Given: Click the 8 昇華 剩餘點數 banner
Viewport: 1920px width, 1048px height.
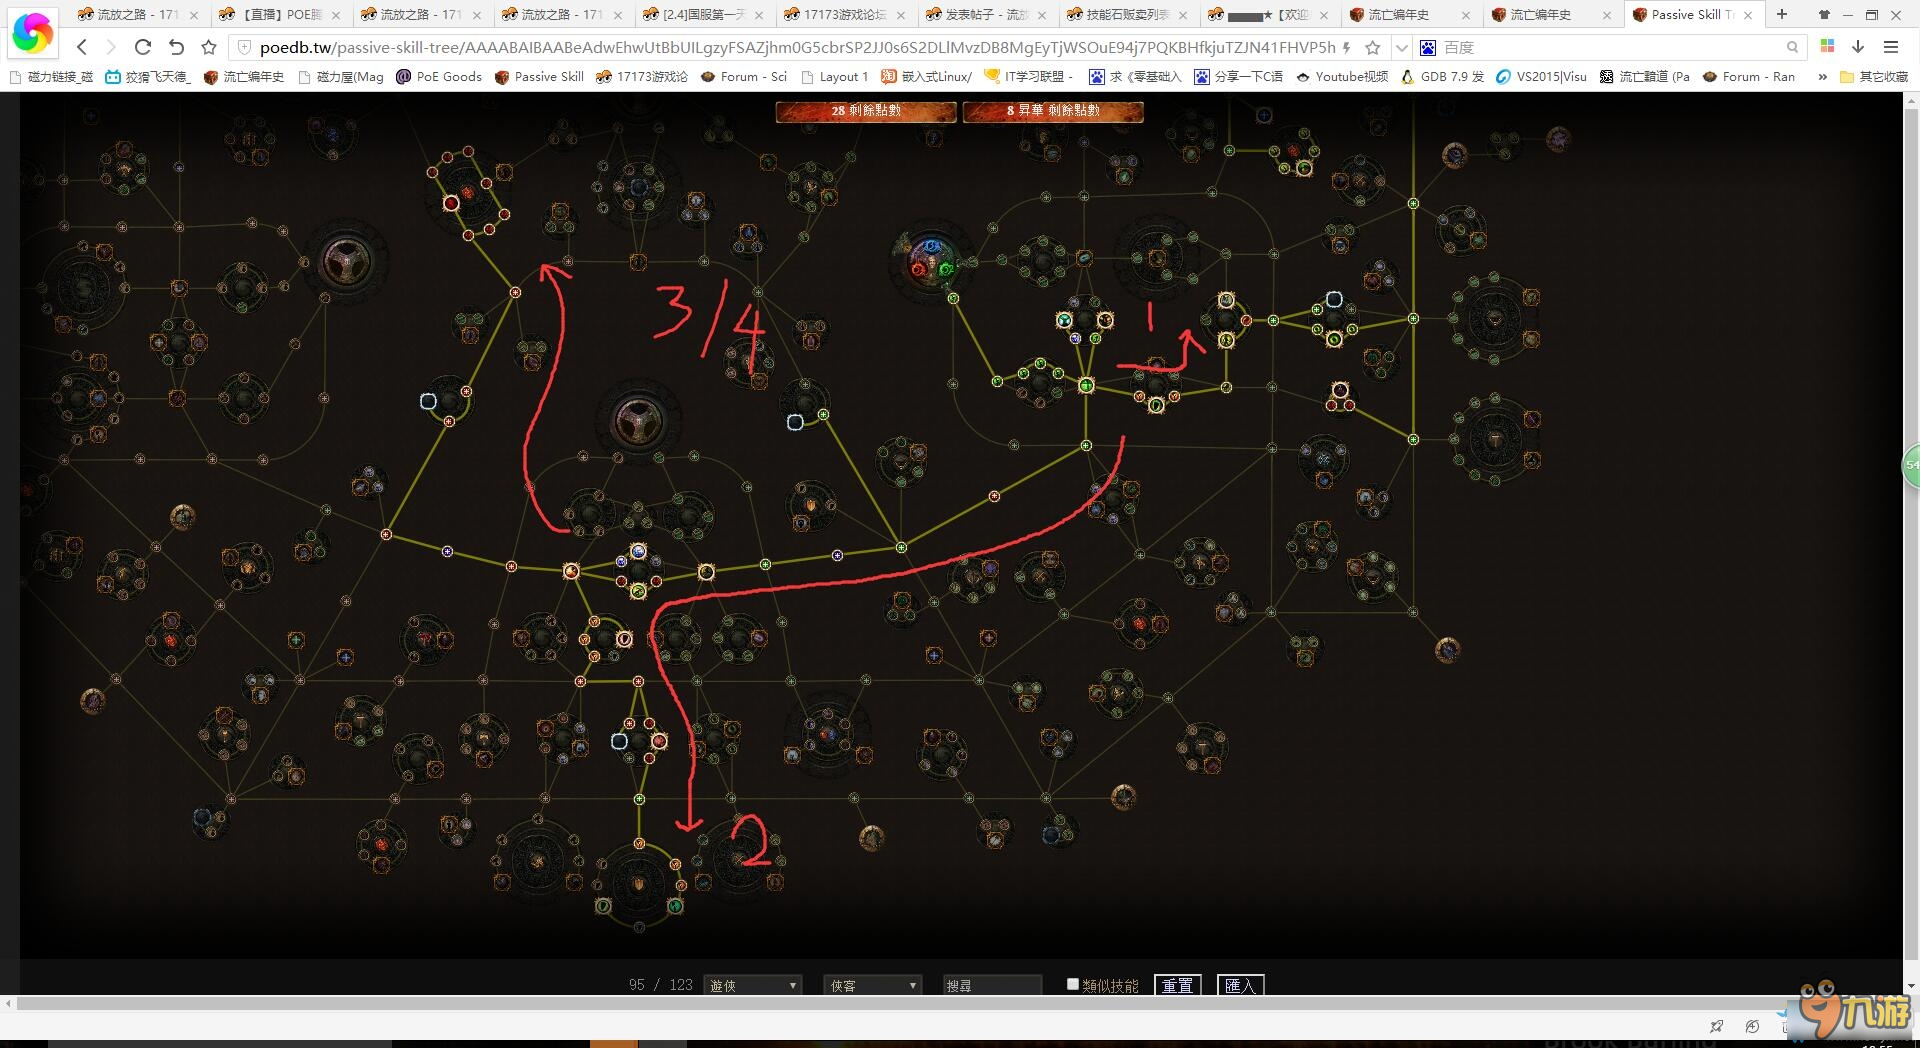Looking at the screenshot, I should (x=1053, y=111).
